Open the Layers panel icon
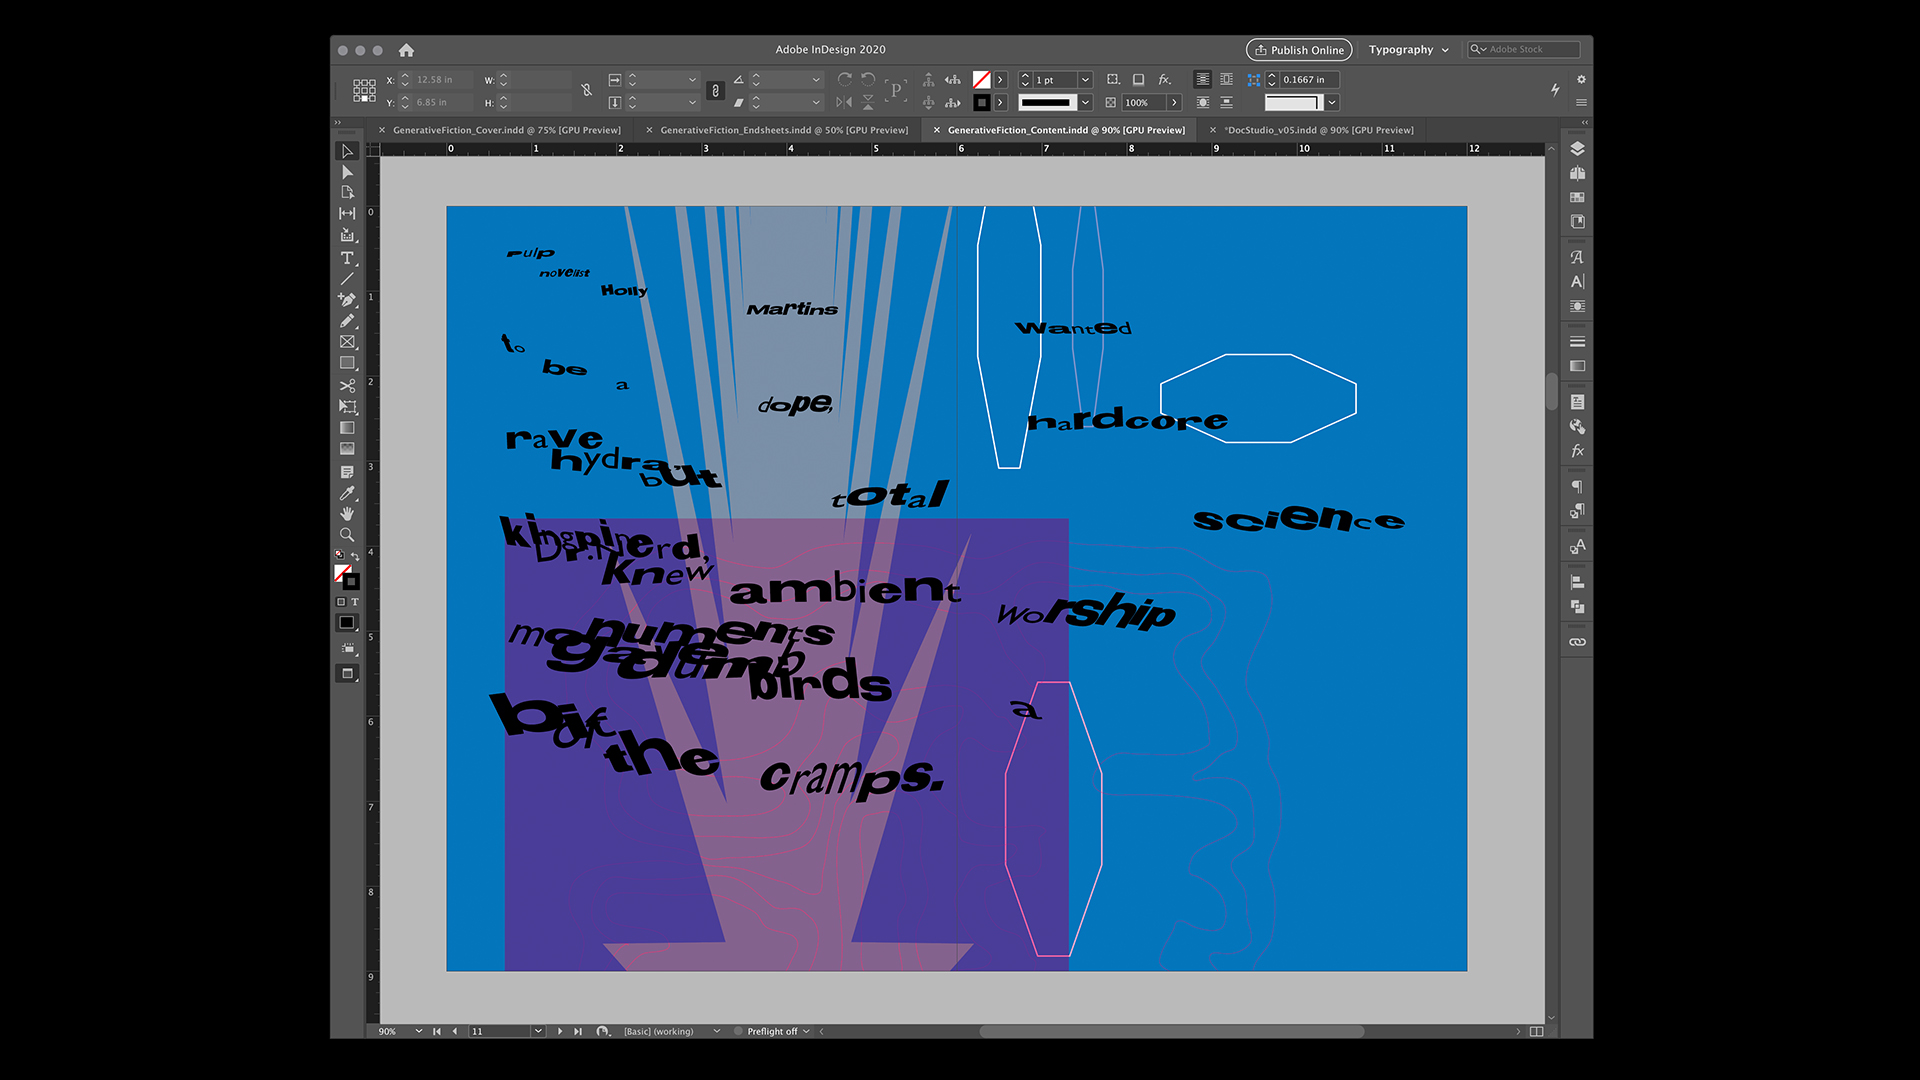 pyautogui.click(x=1577, y=149)
